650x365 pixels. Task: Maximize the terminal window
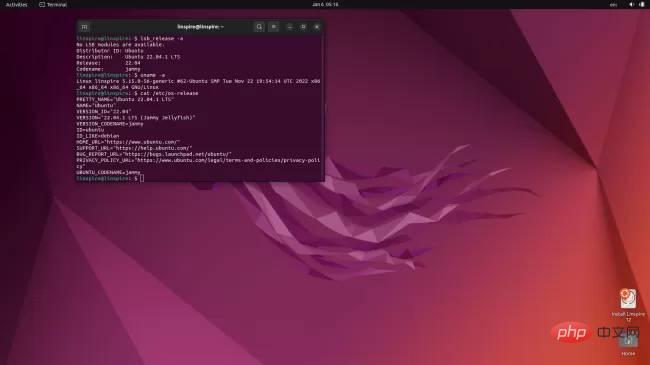[303, 27]
